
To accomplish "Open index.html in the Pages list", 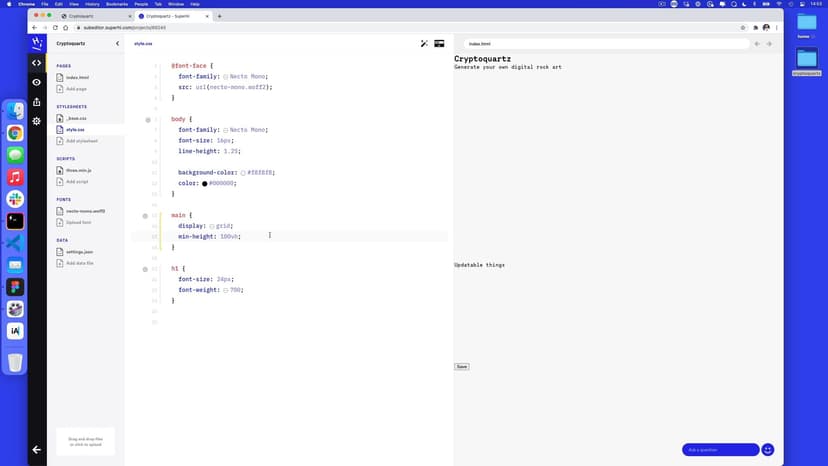I will coord(78,77).
